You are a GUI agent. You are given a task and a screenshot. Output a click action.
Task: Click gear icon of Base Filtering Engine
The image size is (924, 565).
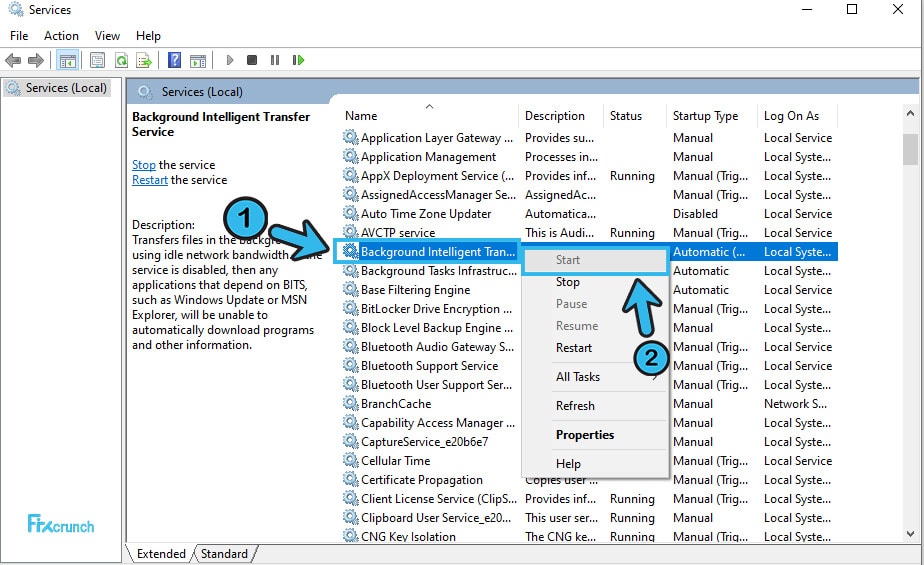coord(351,289)
